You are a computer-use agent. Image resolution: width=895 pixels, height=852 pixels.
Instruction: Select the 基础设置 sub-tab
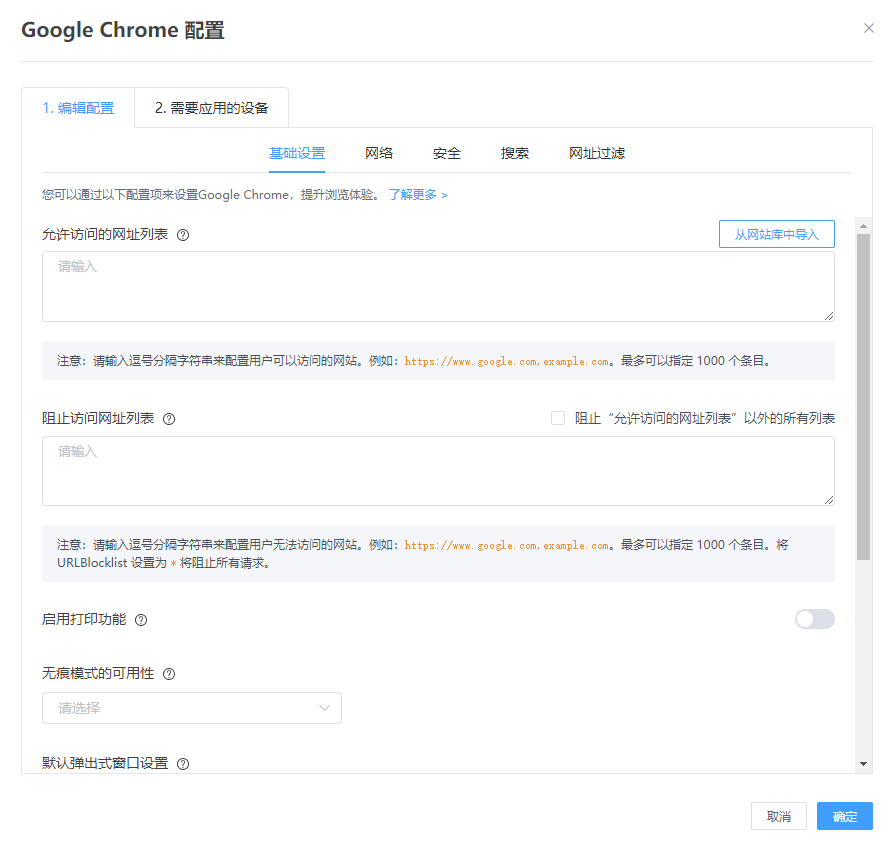[297, 154]
